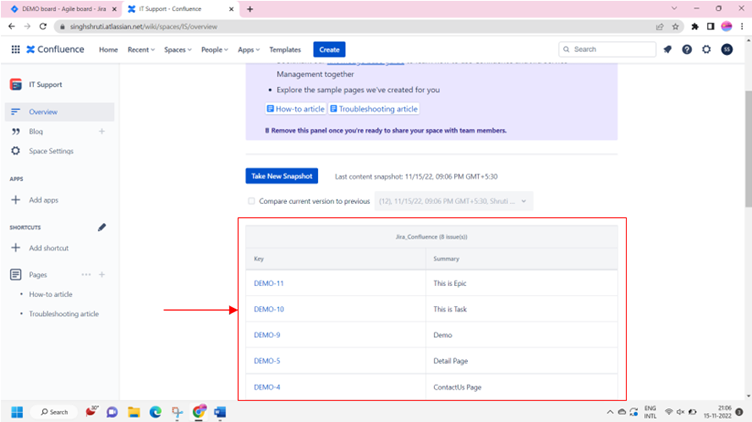This screenshot has height=422, width=752.
Task: Open the user profile avatar
Action: pos(727,49)
